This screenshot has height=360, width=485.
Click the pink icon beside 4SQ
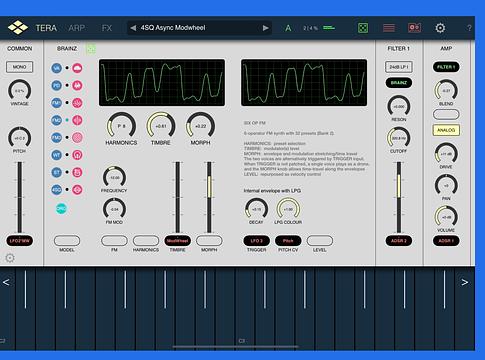tap(77, 190)
